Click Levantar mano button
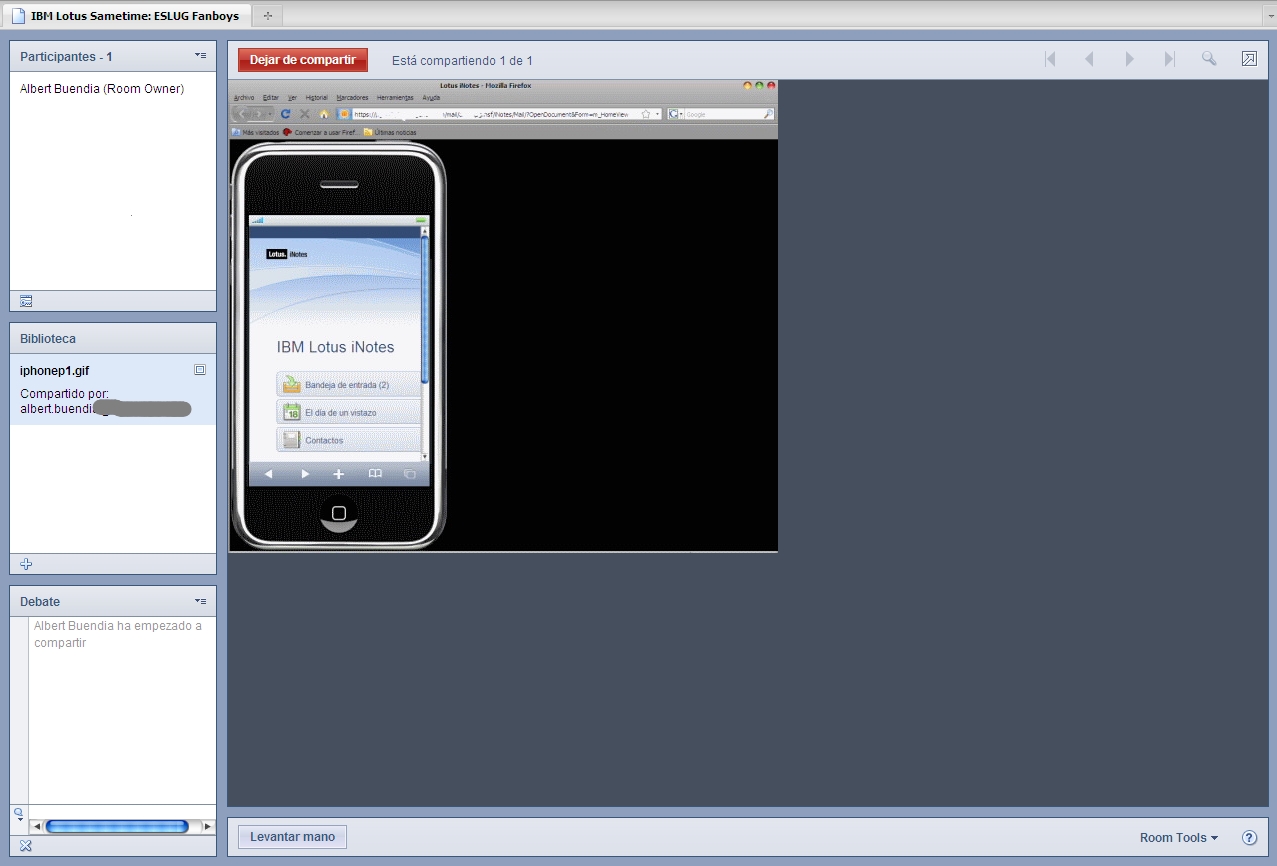The width and height of the screenshot is (1277, 866). click(x=292, y=837)
